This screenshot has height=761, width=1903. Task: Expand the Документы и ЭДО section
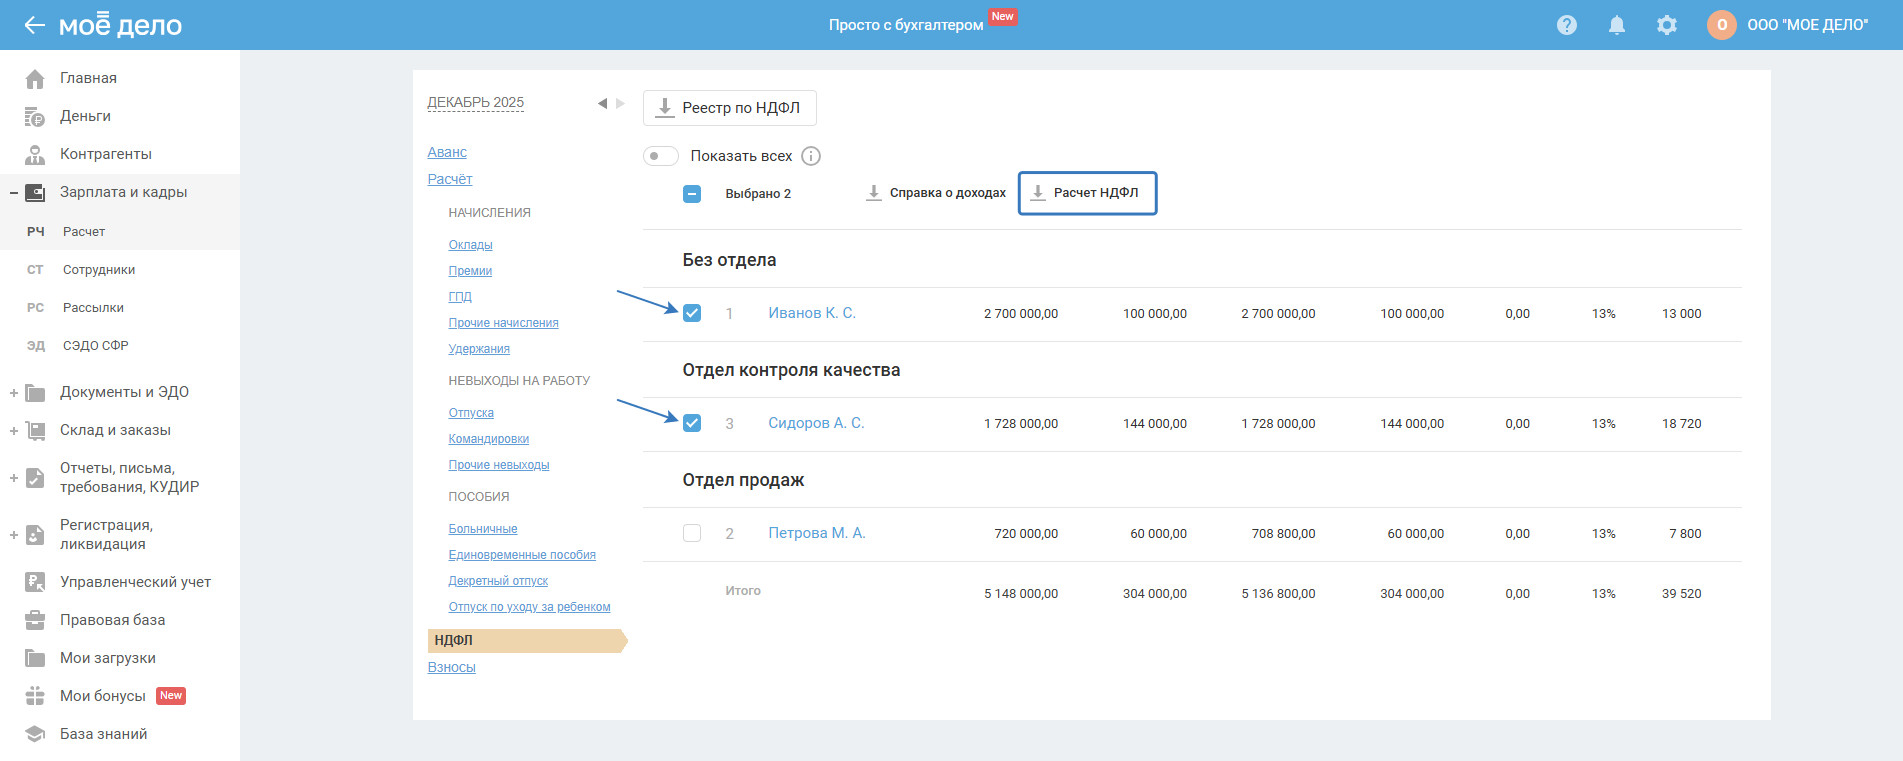14,392
